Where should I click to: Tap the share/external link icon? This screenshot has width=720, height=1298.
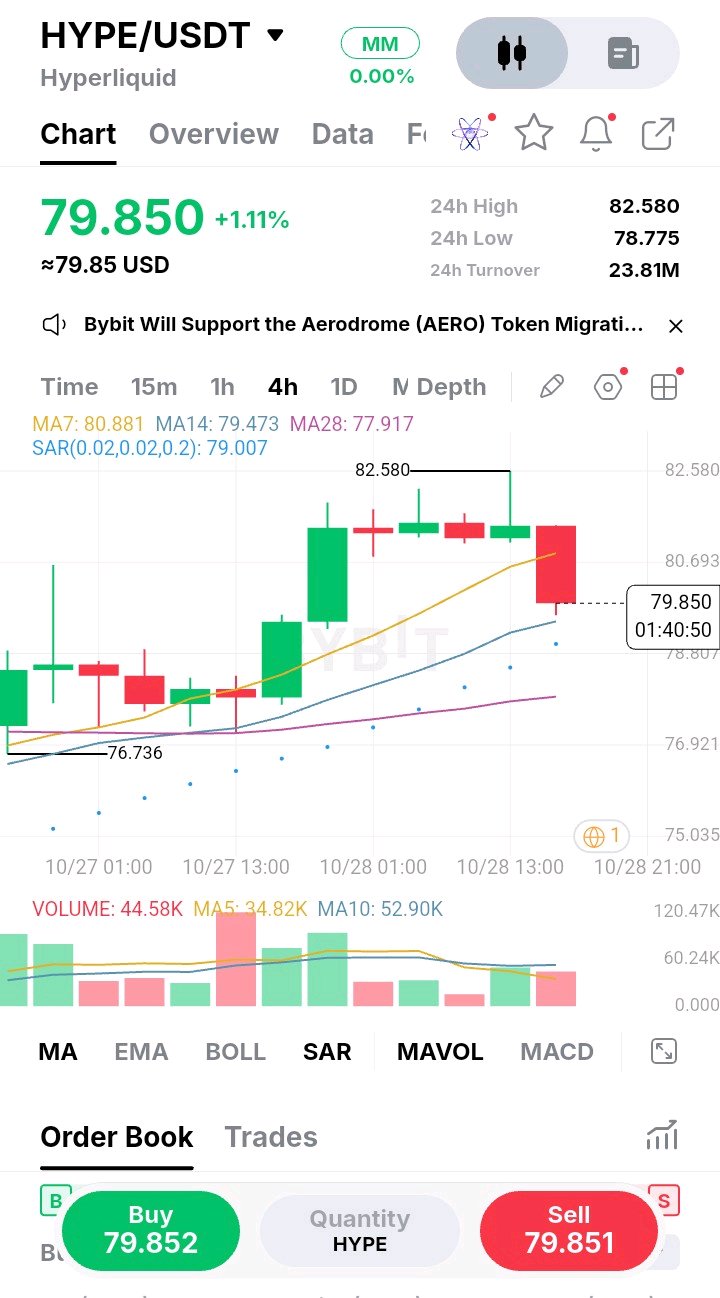coord(658,133)
